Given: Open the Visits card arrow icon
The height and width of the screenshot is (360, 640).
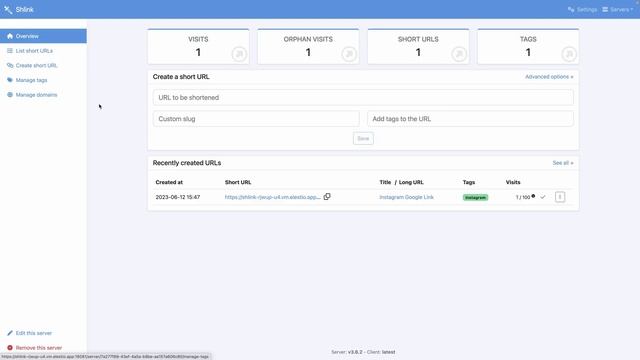Looking at the screenshot, I should [239, 54].
